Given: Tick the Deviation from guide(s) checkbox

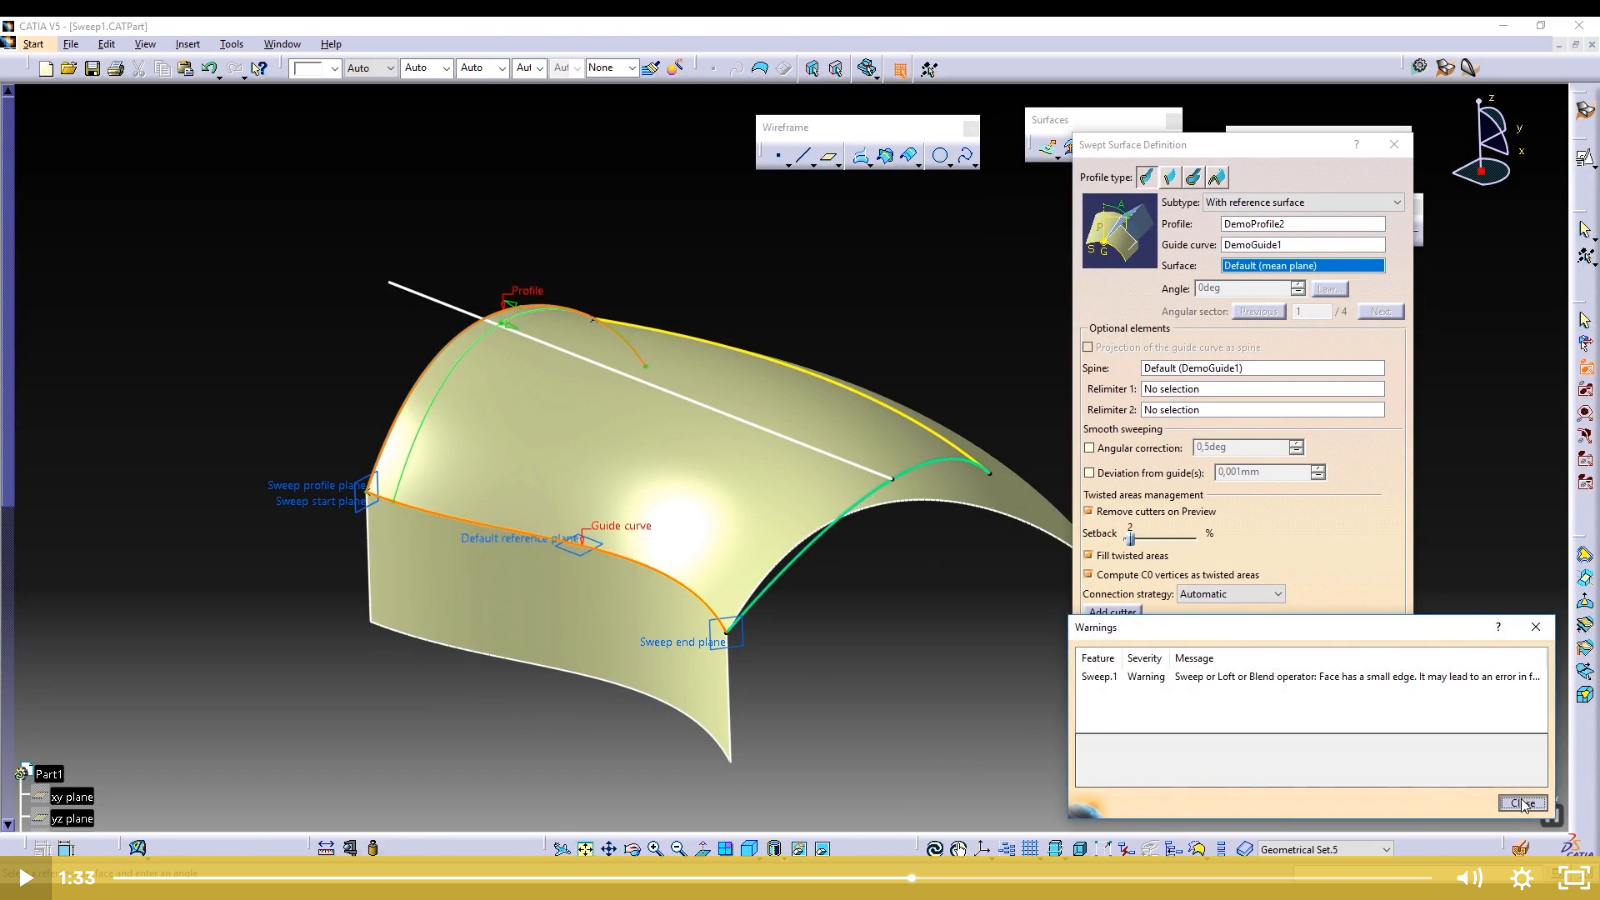Looking at the screenshot, I should (x=1089, y=473).
